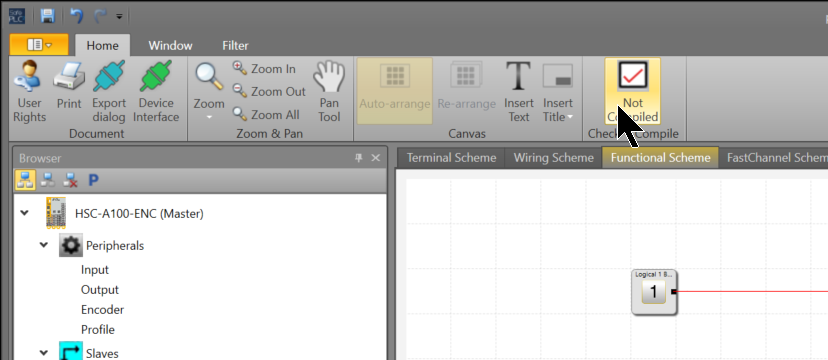Switch to the Home ribbon tab
The width and height of the screenshot is (828, 360).
[x=102, y=45]
